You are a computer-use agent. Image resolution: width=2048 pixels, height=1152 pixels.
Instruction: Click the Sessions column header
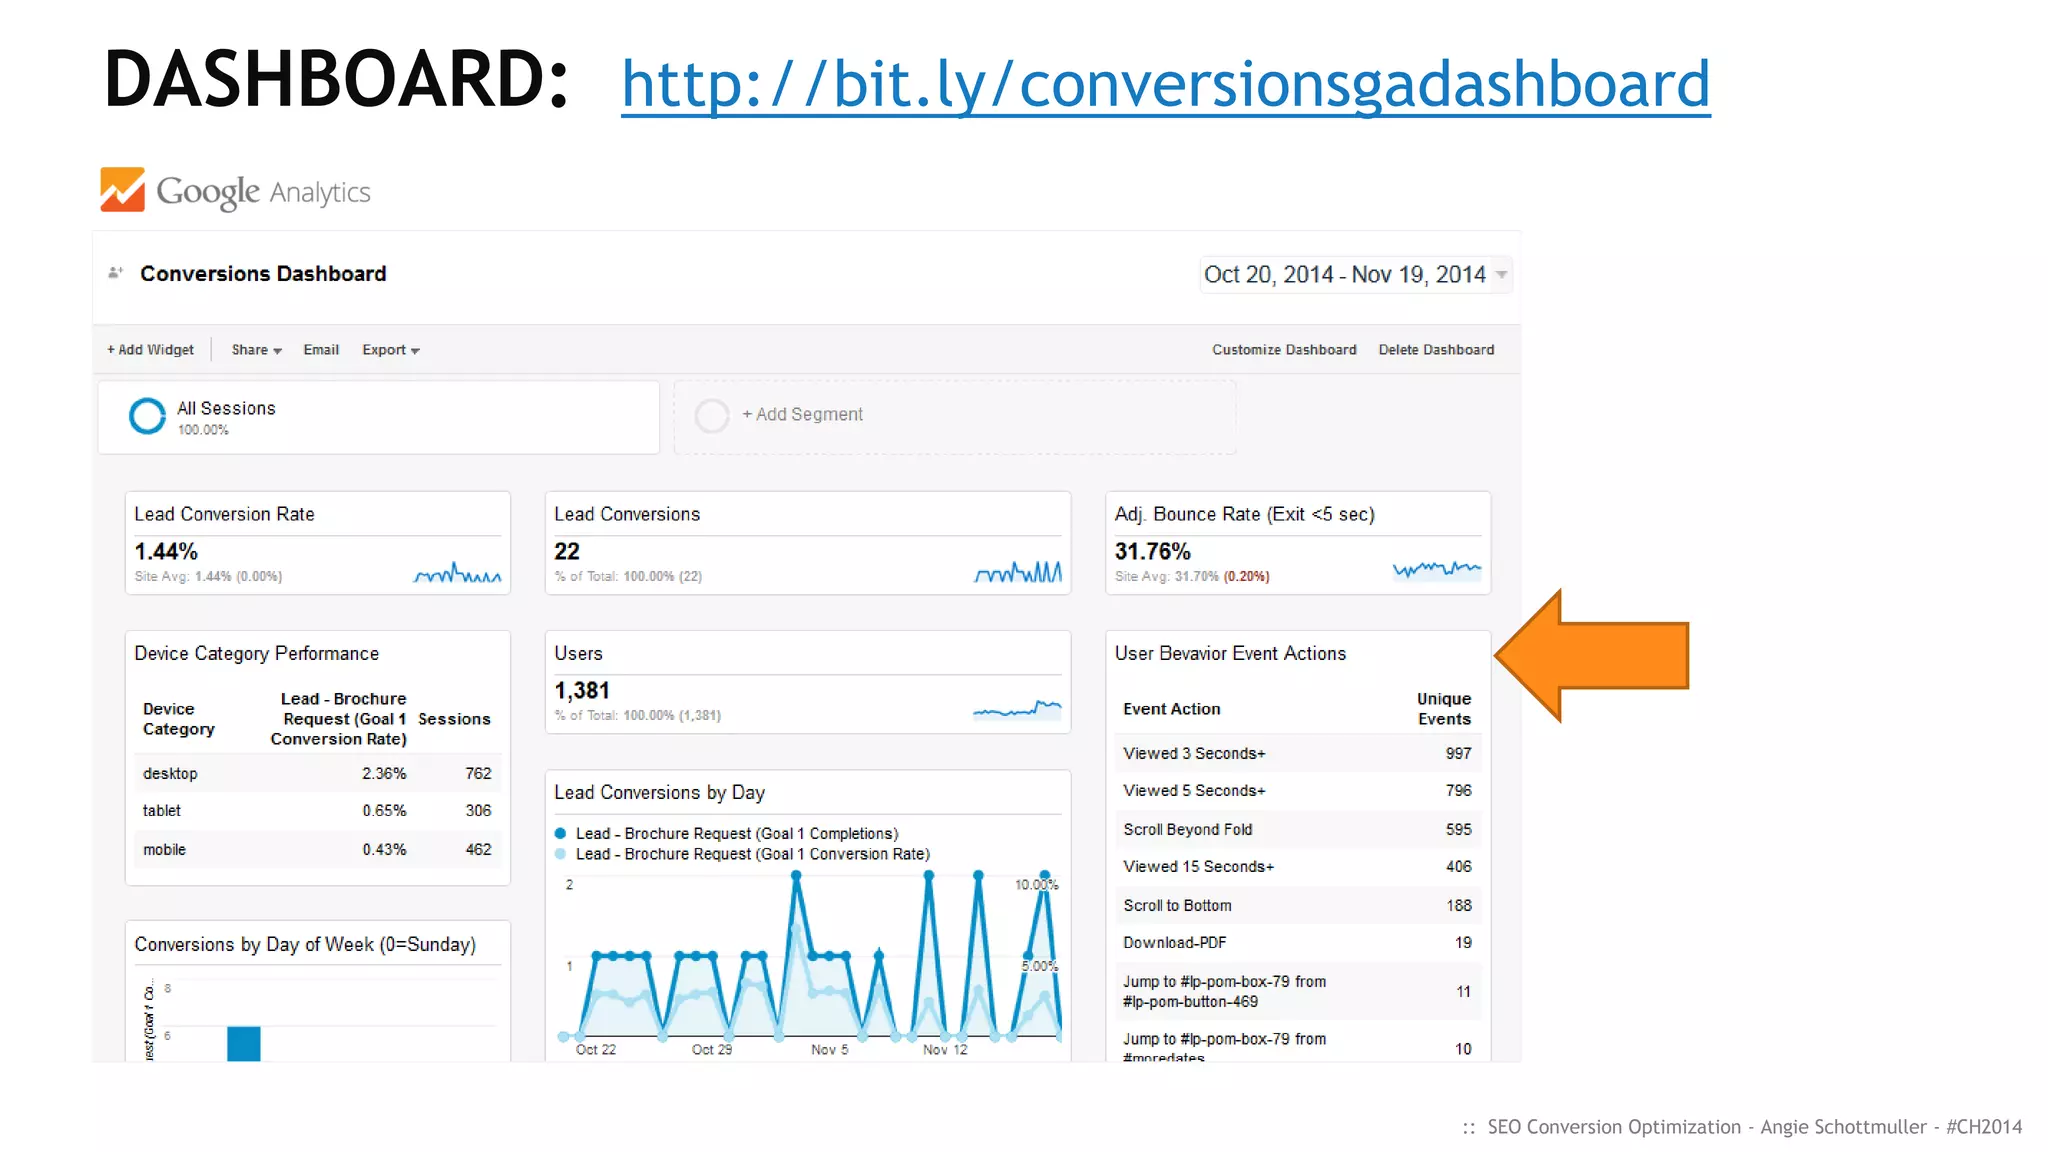tap(454, 719)
